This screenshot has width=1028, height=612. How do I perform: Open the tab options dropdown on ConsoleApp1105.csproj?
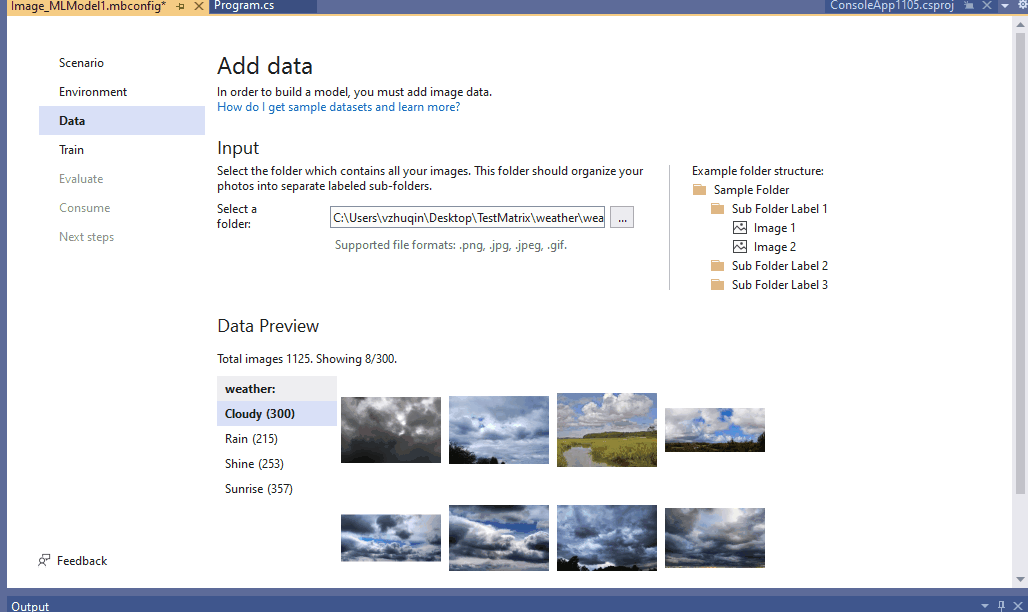[x=1004, y=5]
